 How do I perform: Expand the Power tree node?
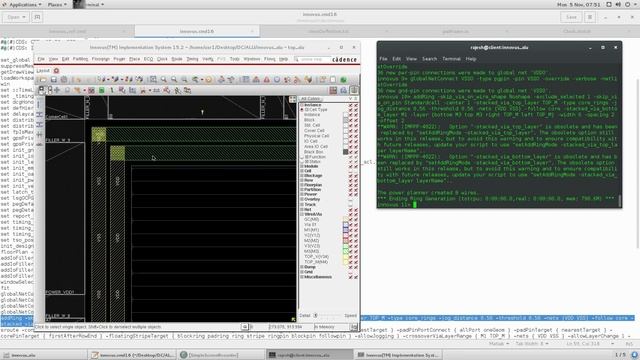(x=302, y=194)
